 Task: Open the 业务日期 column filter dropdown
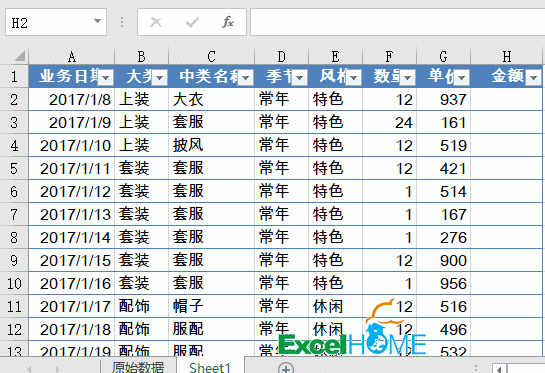(x=105, y=78)
